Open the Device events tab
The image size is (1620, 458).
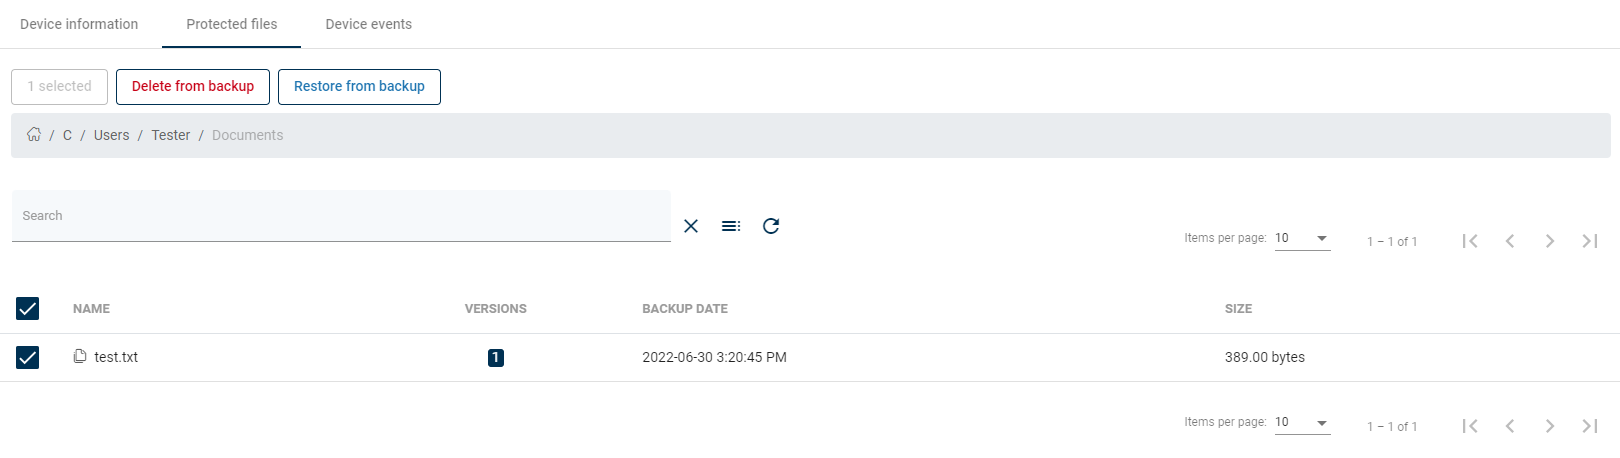(x=368, y=24)
